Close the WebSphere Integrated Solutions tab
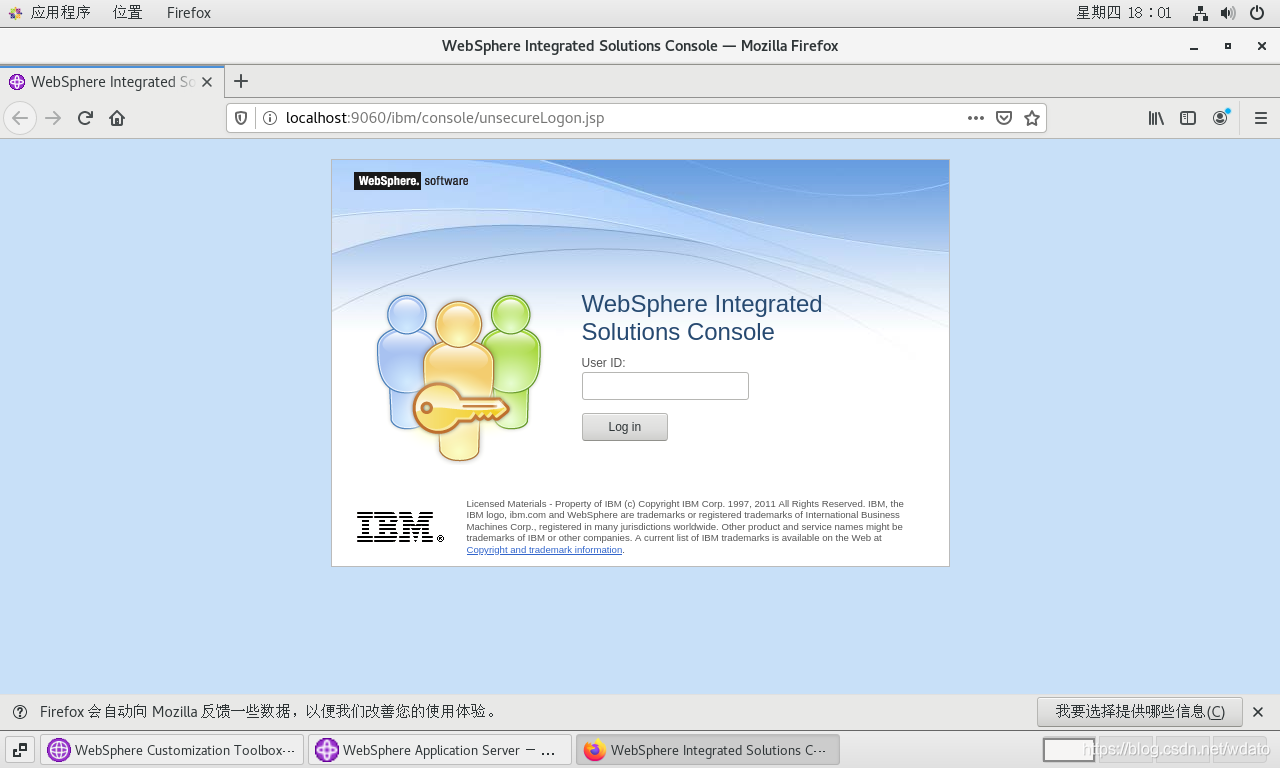The width and height of the screenshot is (1280, 768). coord(207,82)
